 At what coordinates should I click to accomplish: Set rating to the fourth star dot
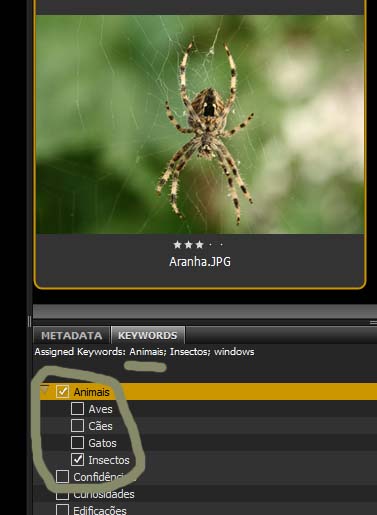[x=210, y=245]
